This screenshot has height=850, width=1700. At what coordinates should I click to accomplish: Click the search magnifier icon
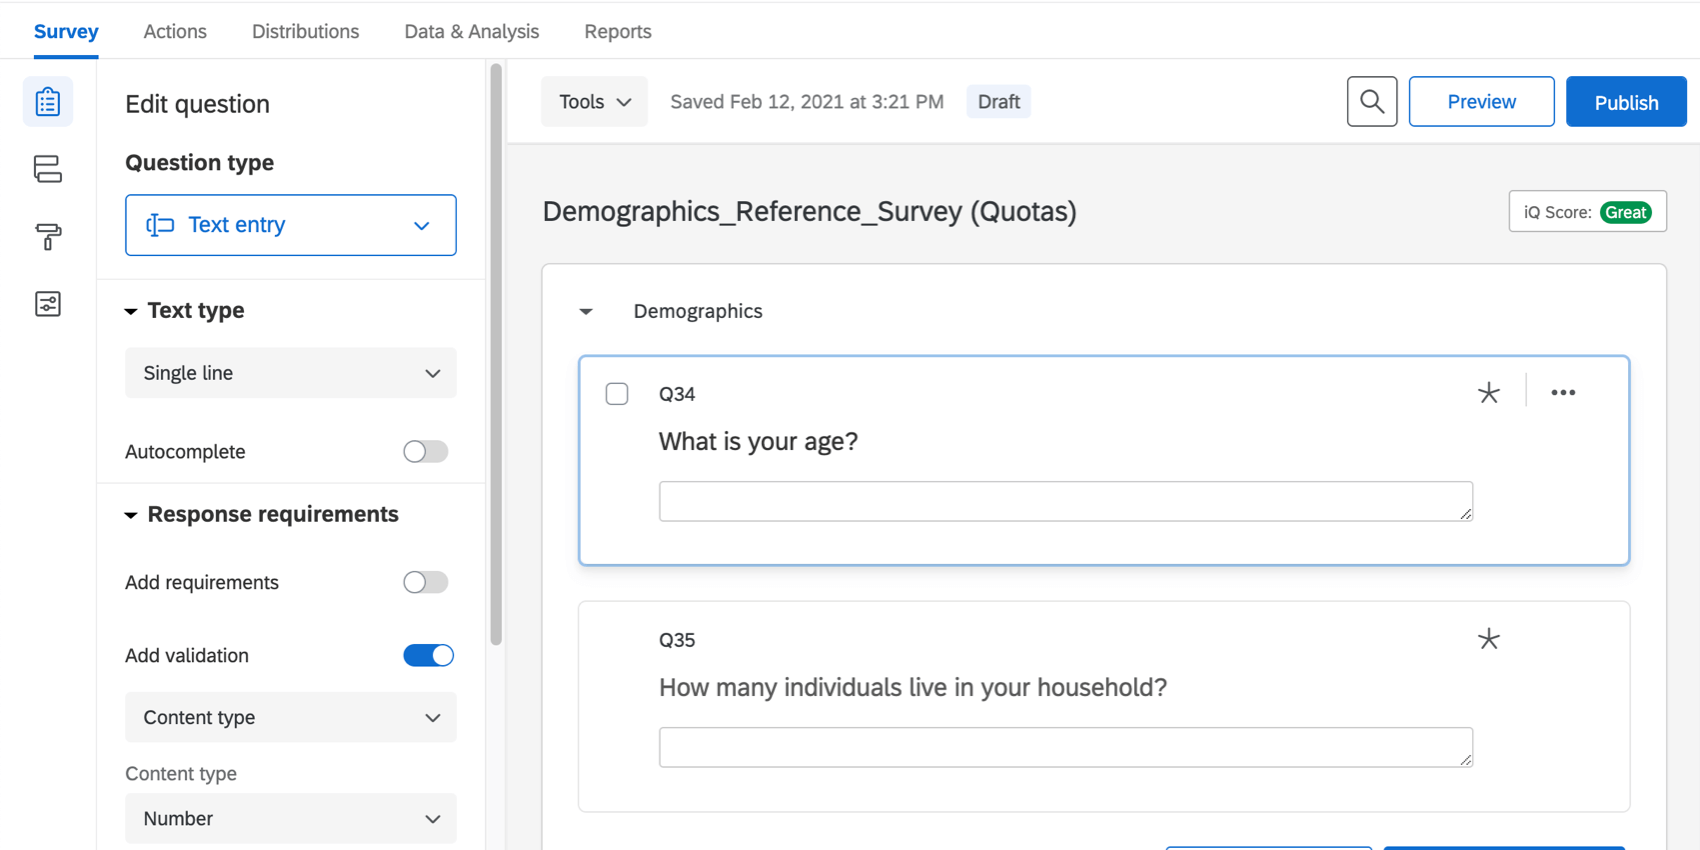[1372, 102]
